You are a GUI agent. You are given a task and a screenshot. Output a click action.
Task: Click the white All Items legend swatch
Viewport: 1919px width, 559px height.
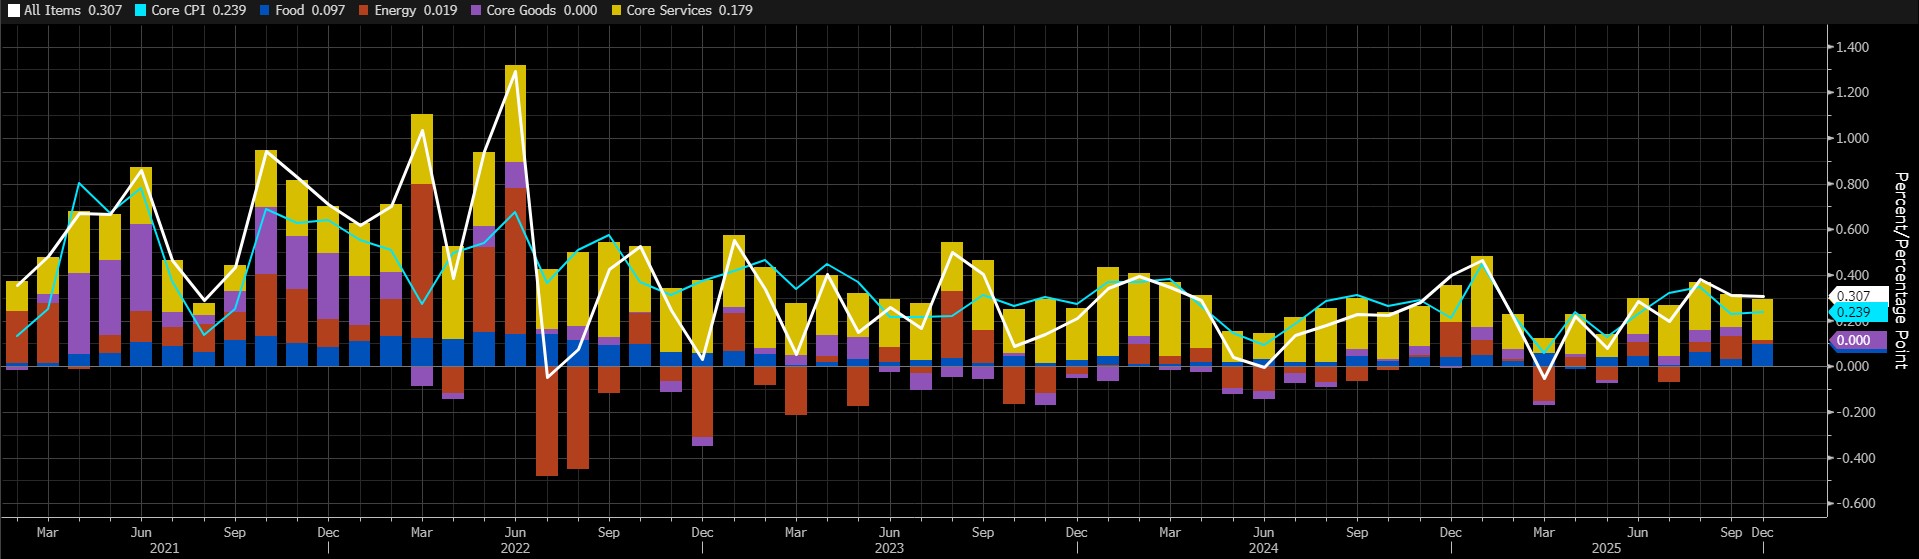pyautogui.click(x=14, y=11)
